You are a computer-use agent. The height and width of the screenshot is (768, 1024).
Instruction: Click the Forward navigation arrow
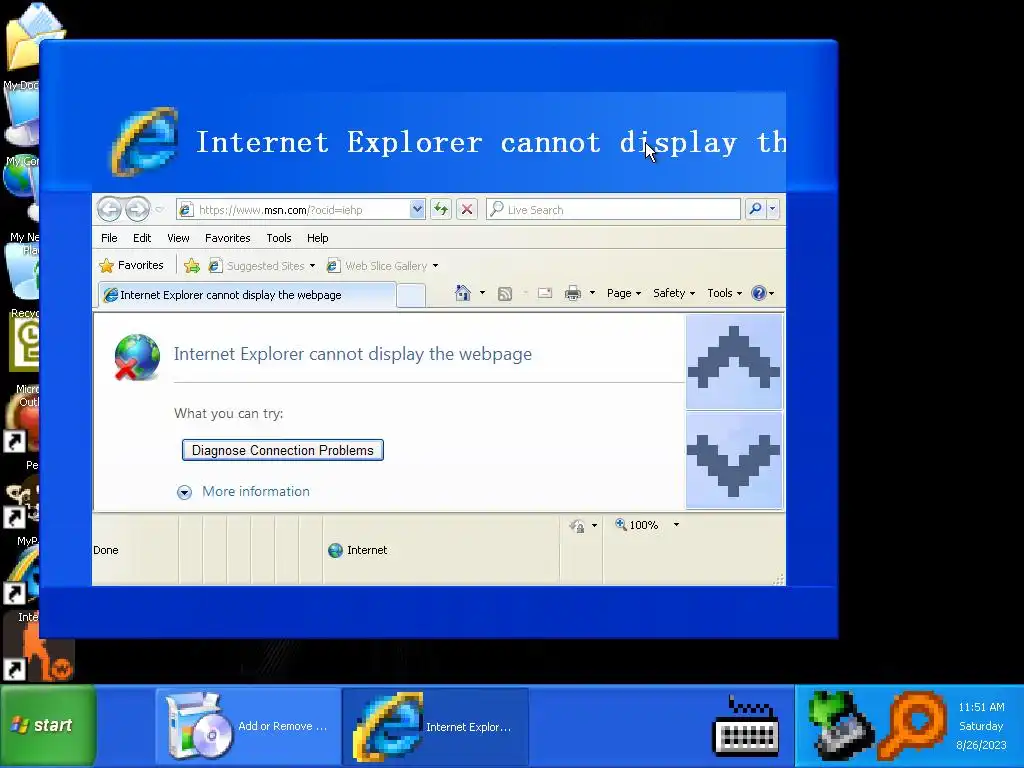pyautogui.click(x=137, y=210)
